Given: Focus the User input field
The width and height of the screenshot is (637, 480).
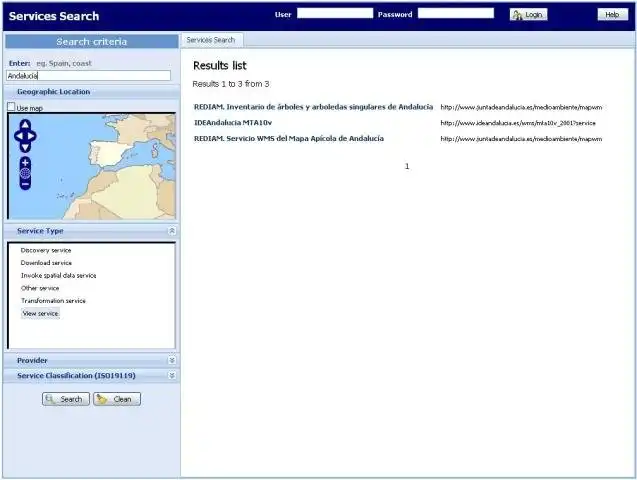Looking at the screenshot, I should [x=335, y=13].
